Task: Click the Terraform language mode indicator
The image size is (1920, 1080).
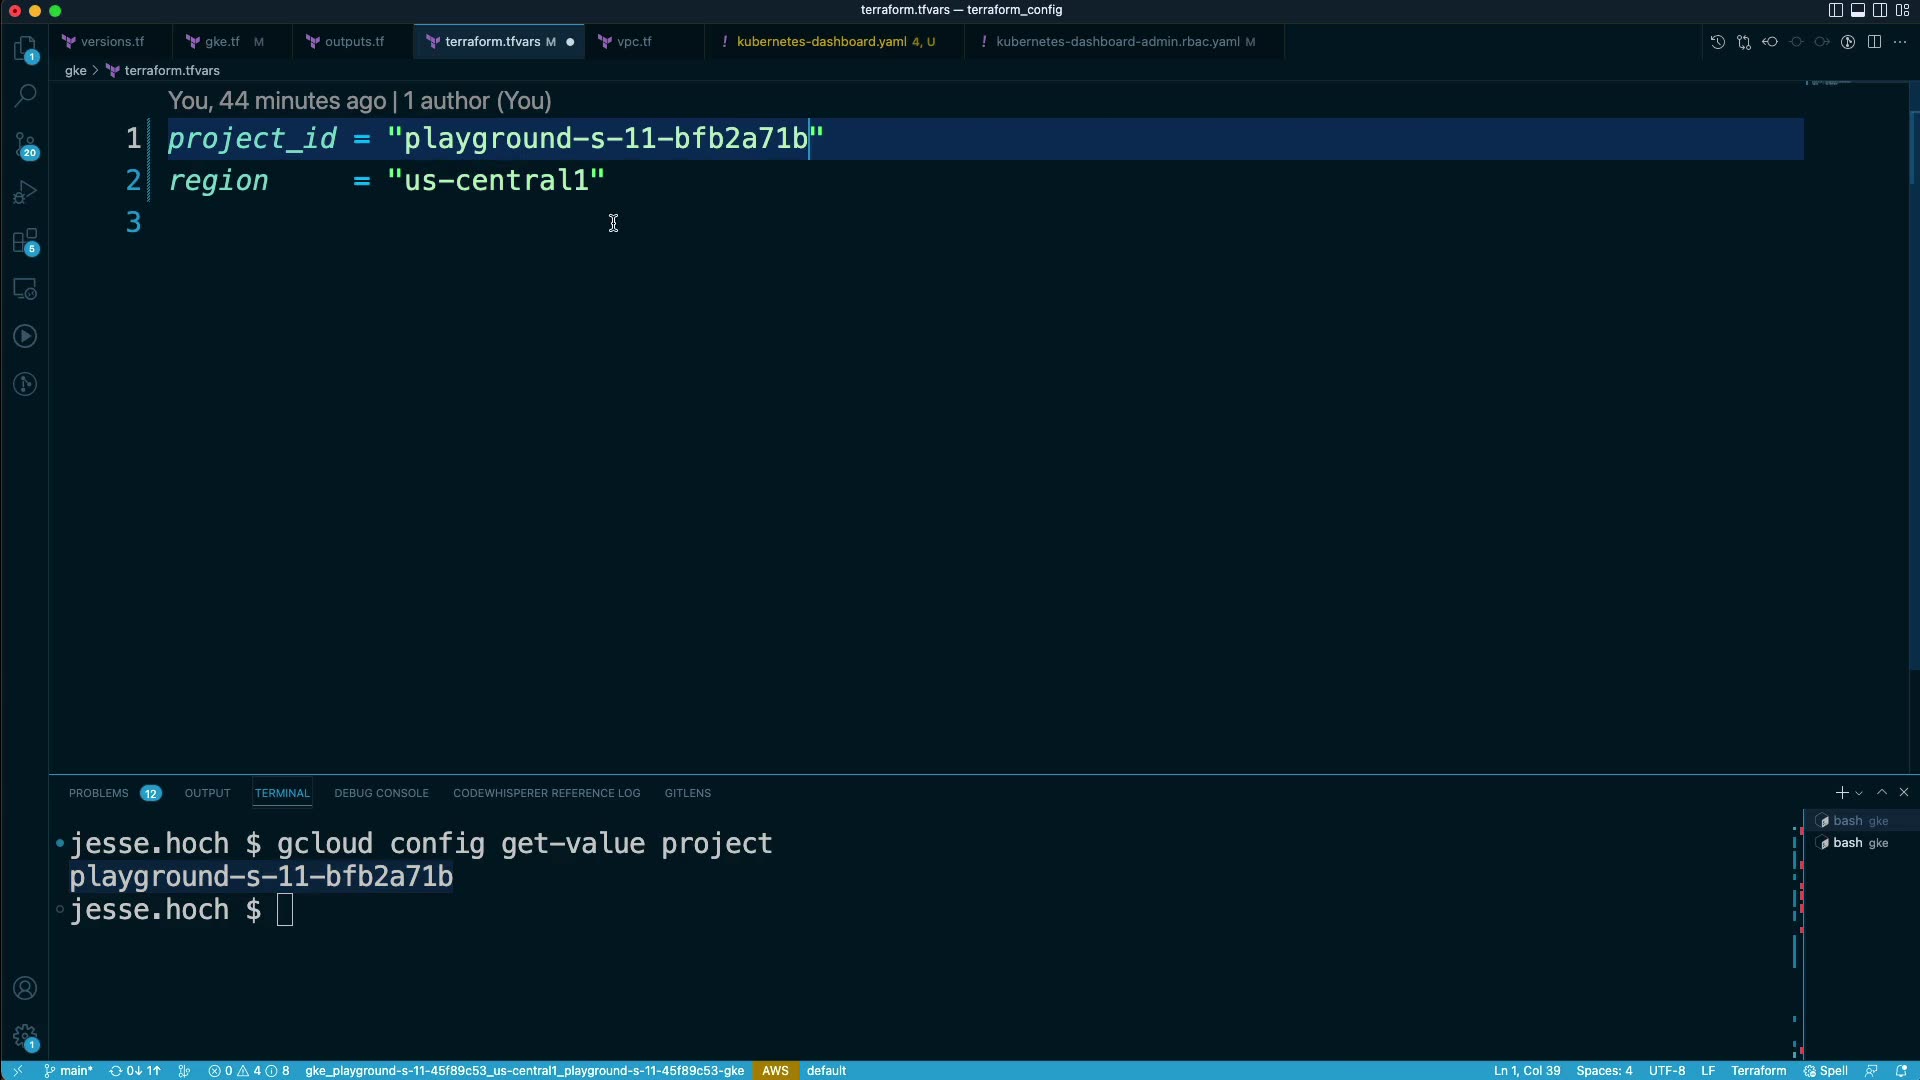Action: 1758,1070
